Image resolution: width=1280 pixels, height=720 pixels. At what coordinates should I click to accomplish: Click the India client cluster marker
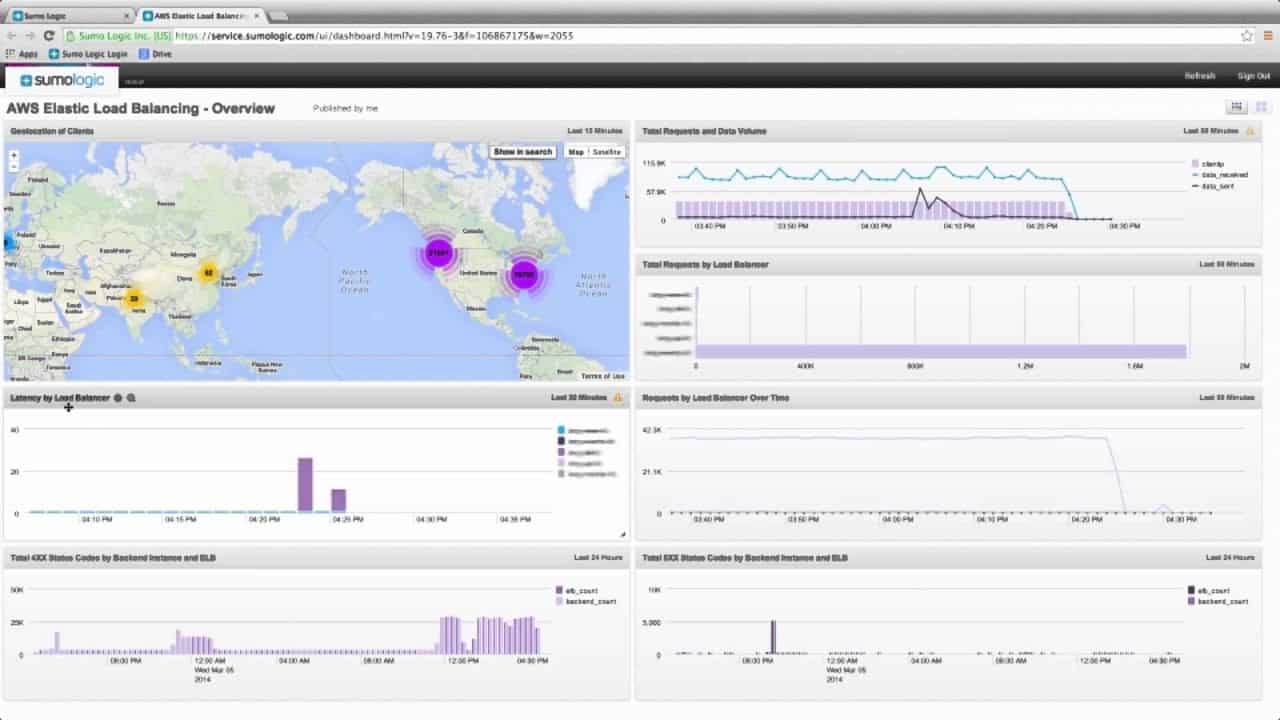click(134, 298)
